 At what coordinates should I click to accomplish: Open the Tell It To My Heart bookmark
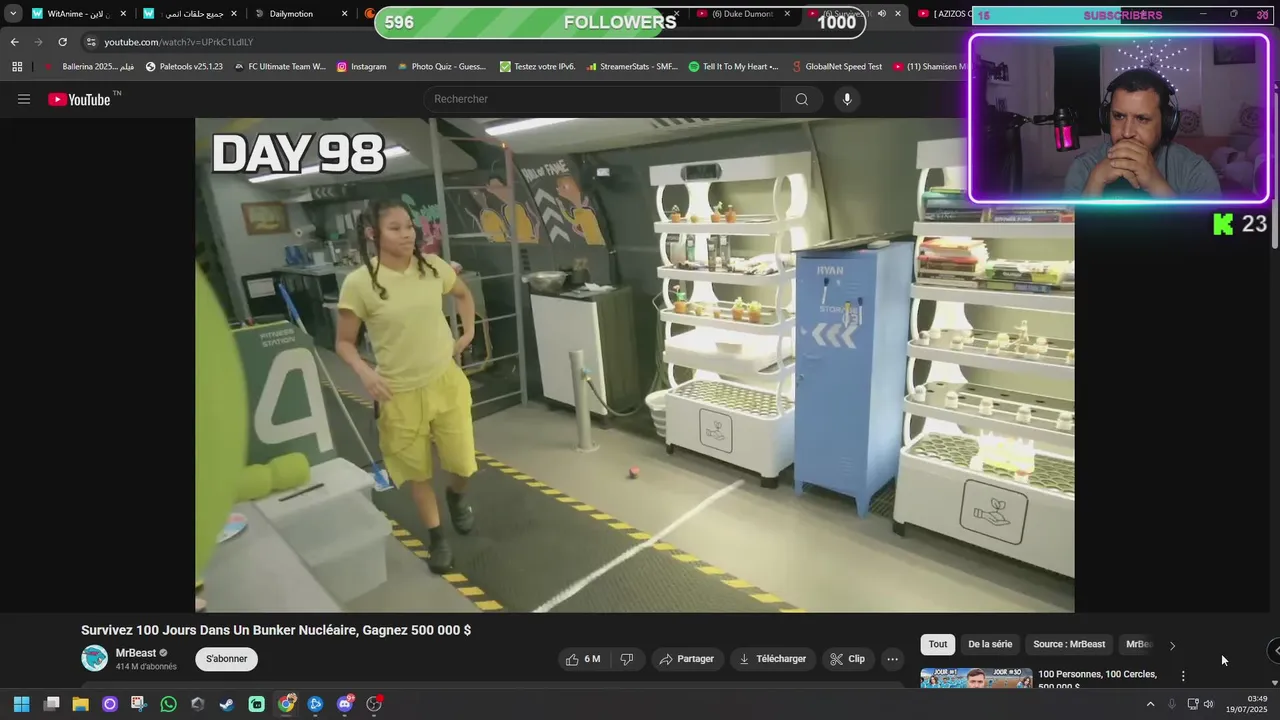(x=734, y=66)
